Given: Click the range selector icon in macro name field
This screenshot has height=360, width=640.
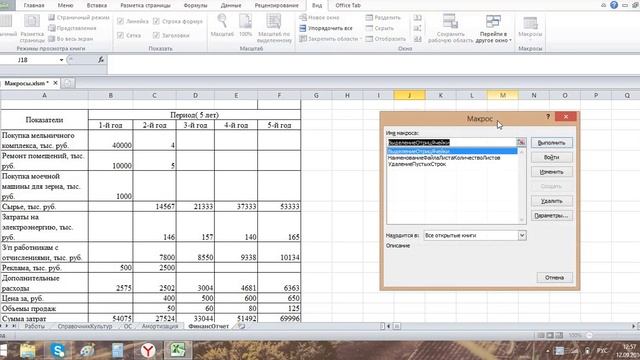Looking at the screenshot, I should click(x=521, y=142).
